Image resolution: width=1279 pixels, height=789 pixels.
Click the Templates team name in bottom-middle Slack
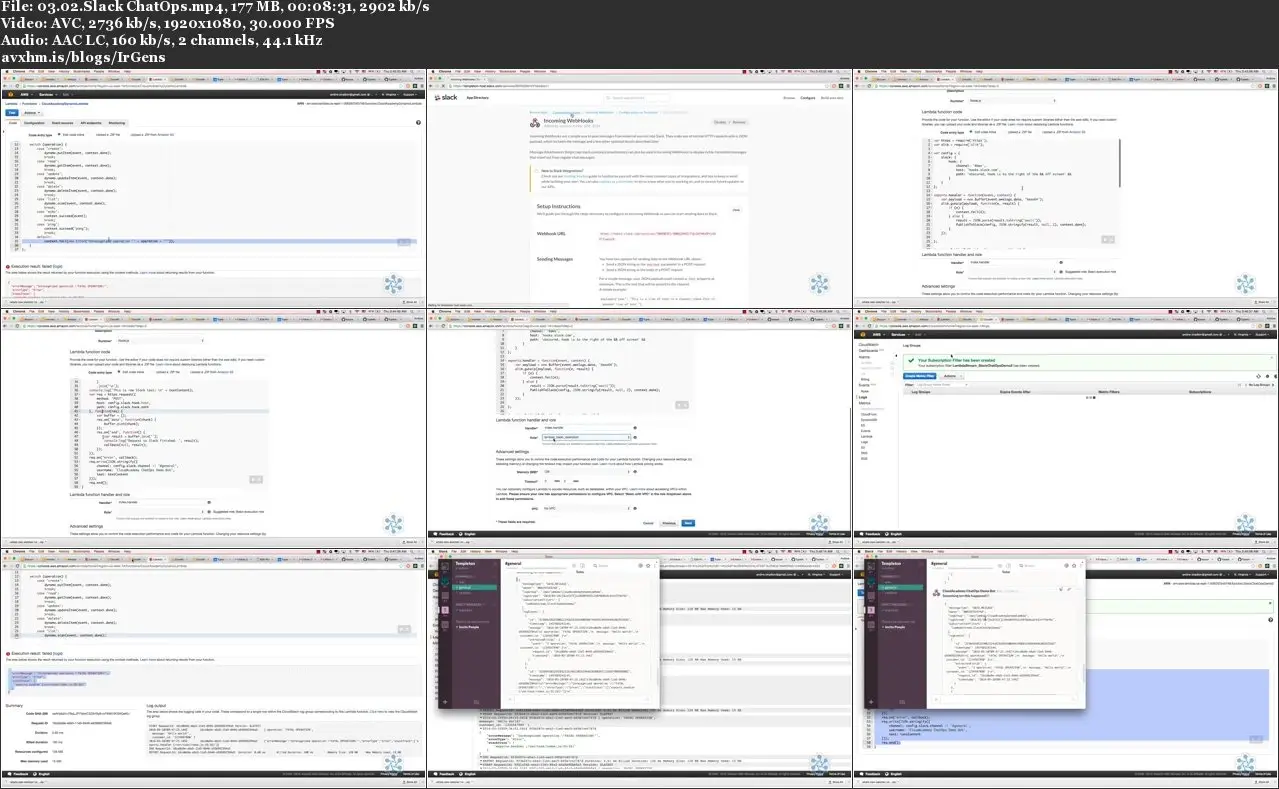(465, 563)
